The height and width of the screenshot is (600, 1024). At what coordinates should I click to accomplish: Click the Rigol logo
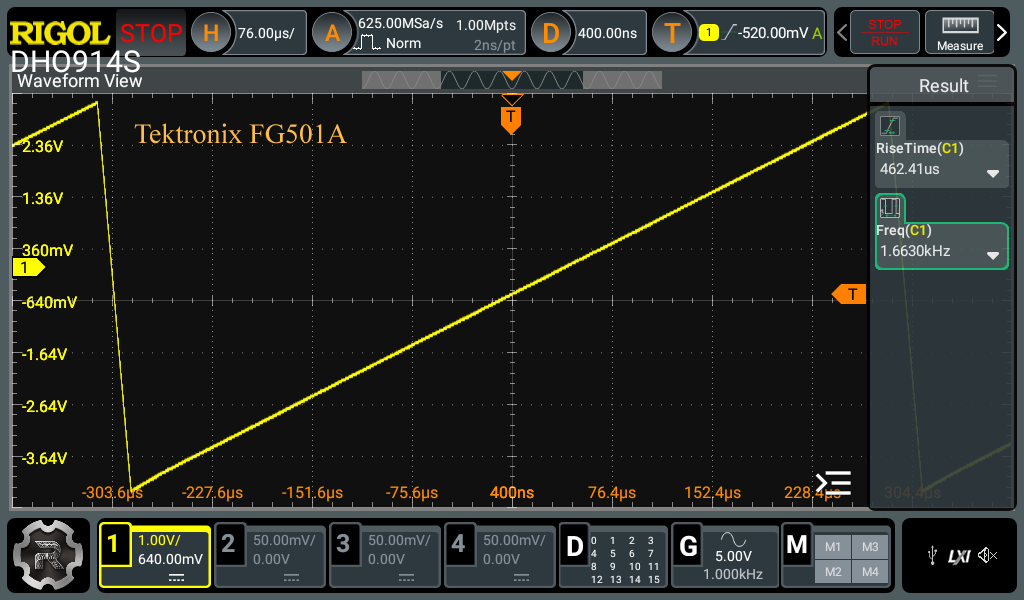point(59,33)
